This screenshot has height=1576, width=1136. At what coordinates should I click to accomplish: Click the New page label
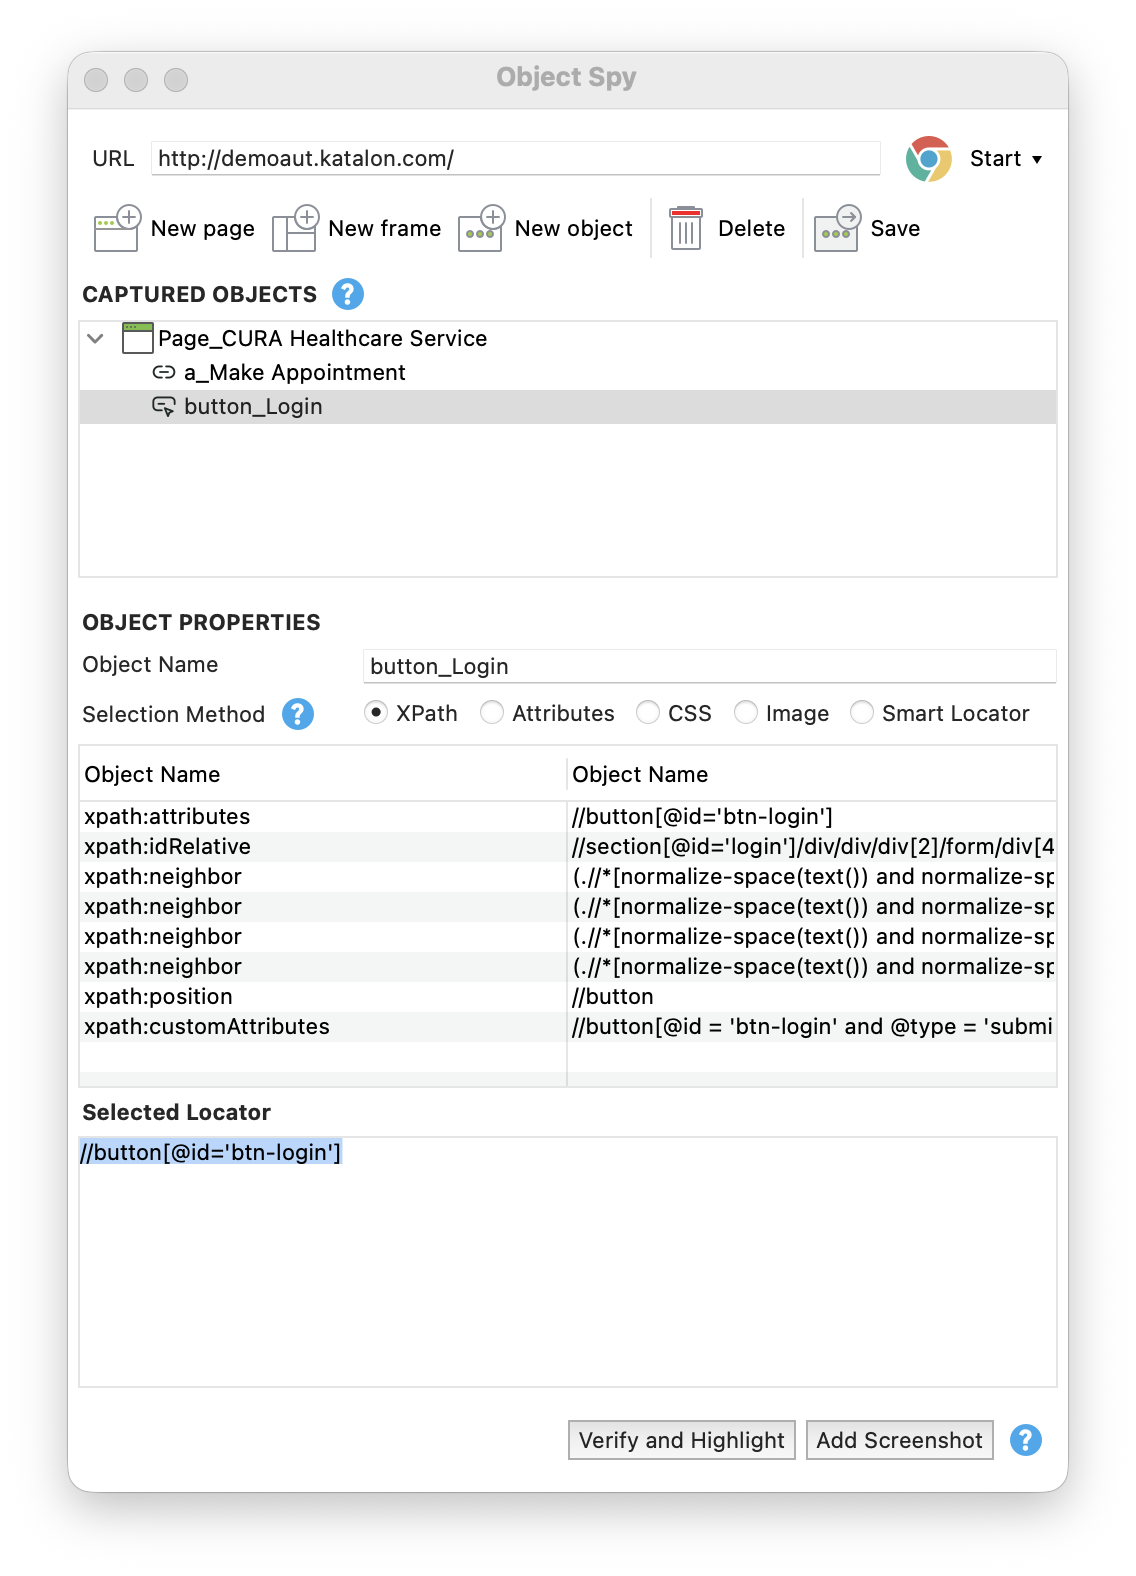(x=203, y=229)
